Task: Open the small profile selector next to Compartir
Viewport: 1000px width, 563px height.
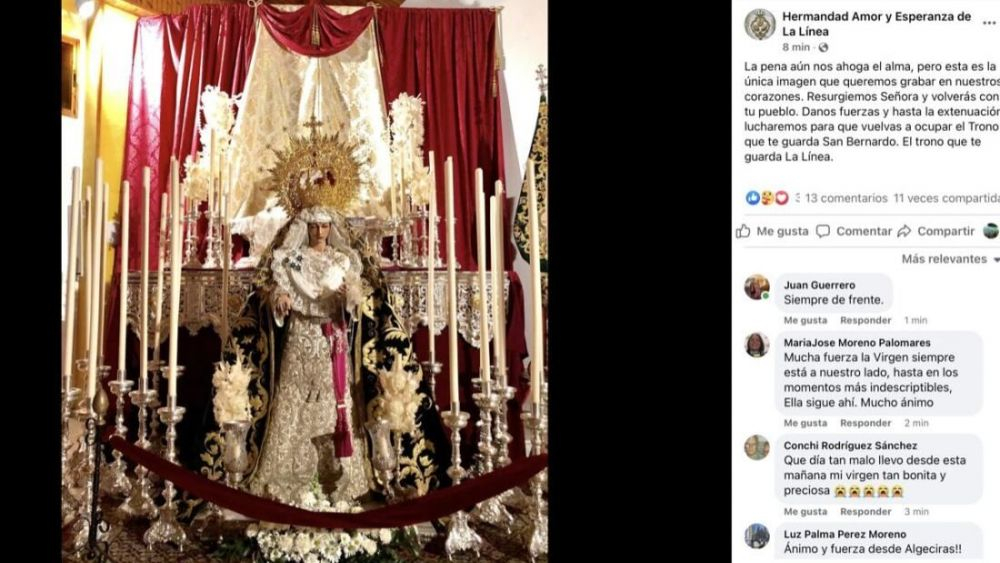Action: tap(990, 231)
